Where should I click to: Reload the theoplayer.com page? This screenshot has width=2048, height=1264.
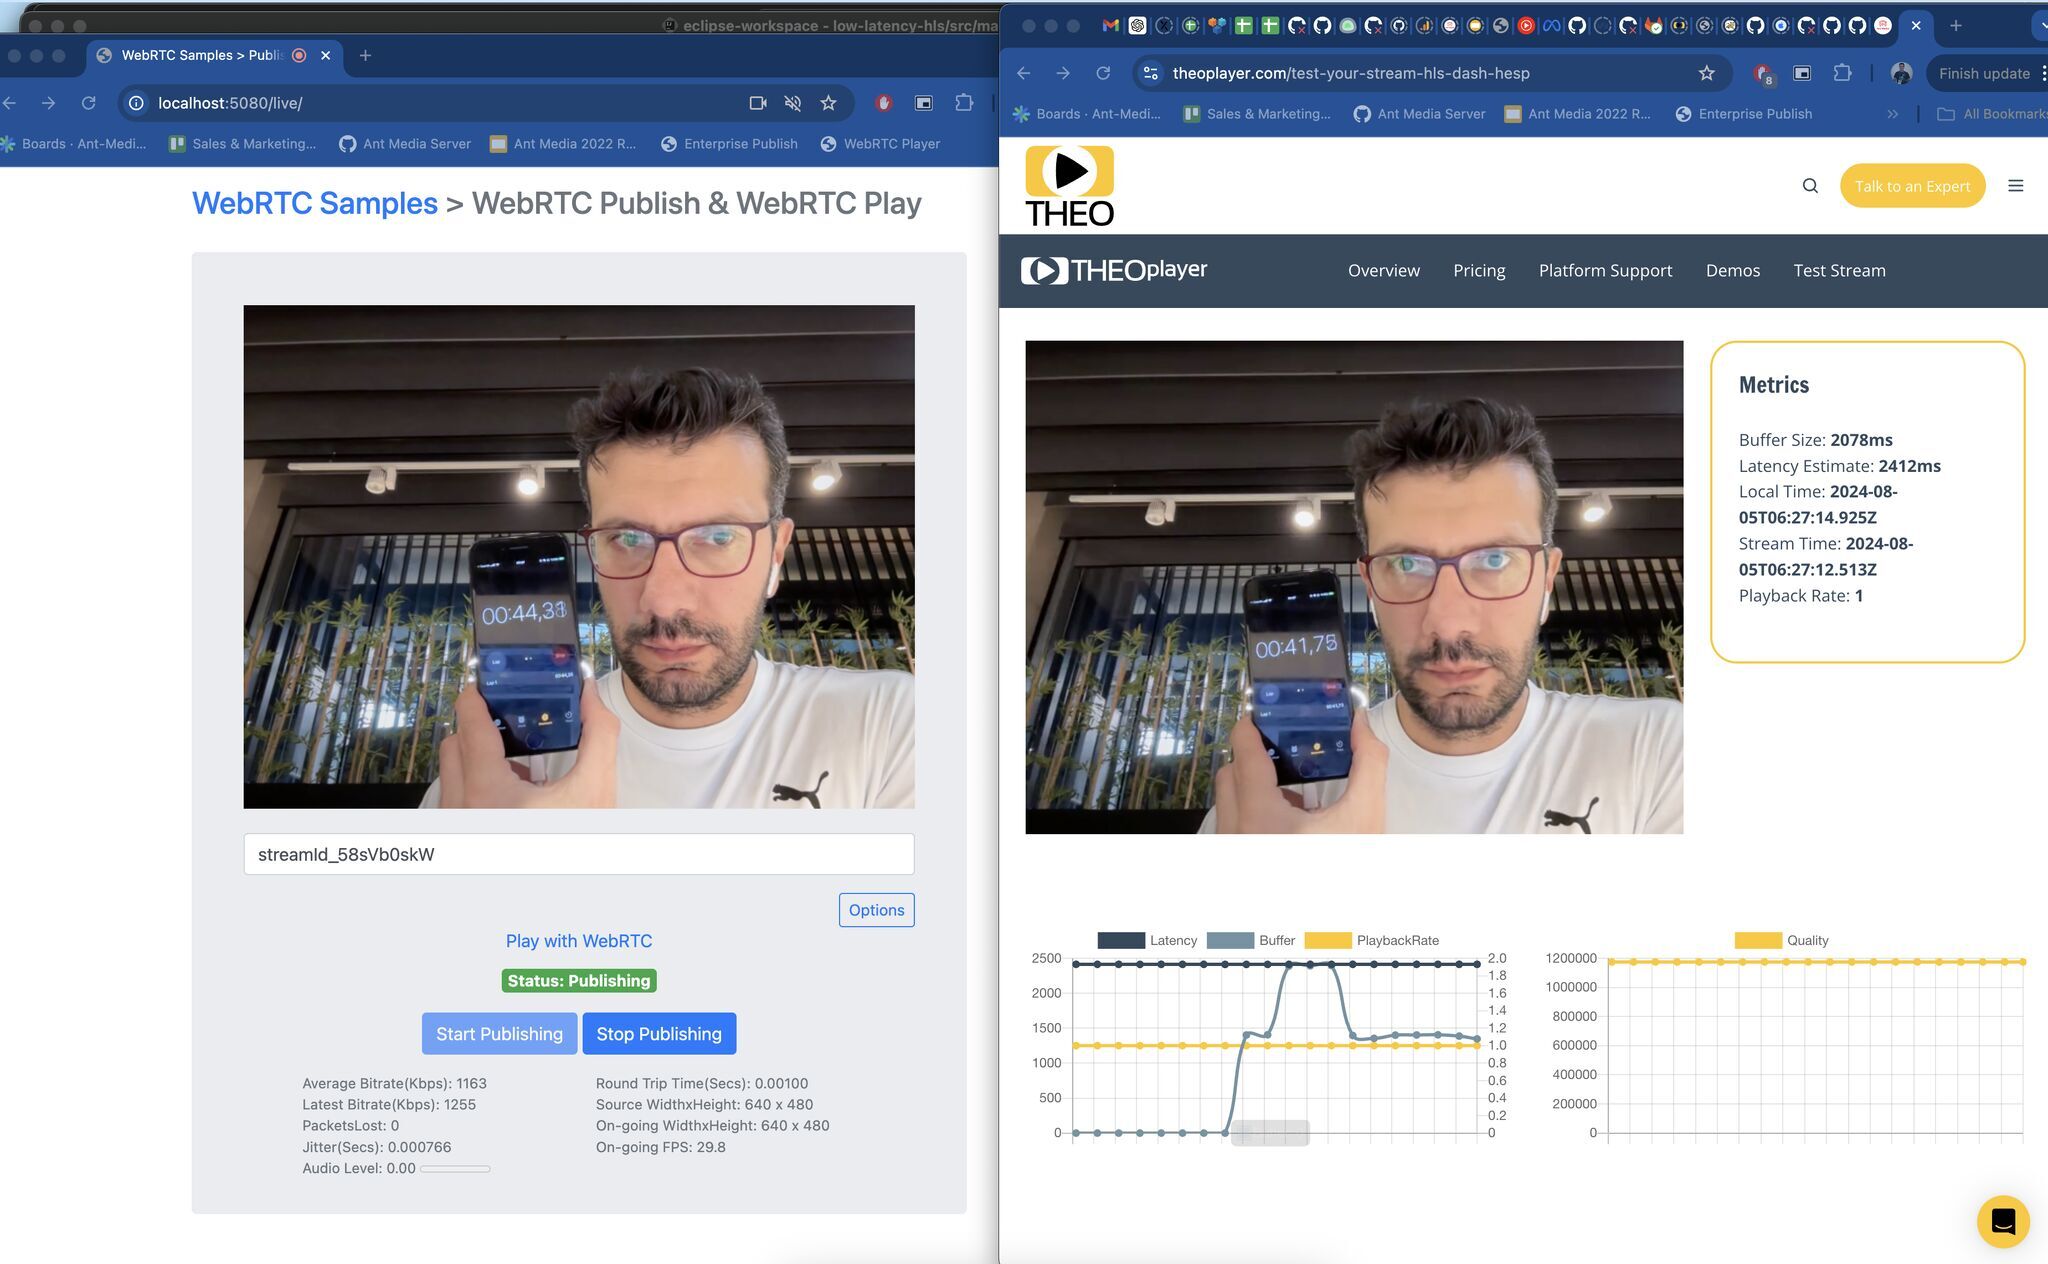(1103, 73)
